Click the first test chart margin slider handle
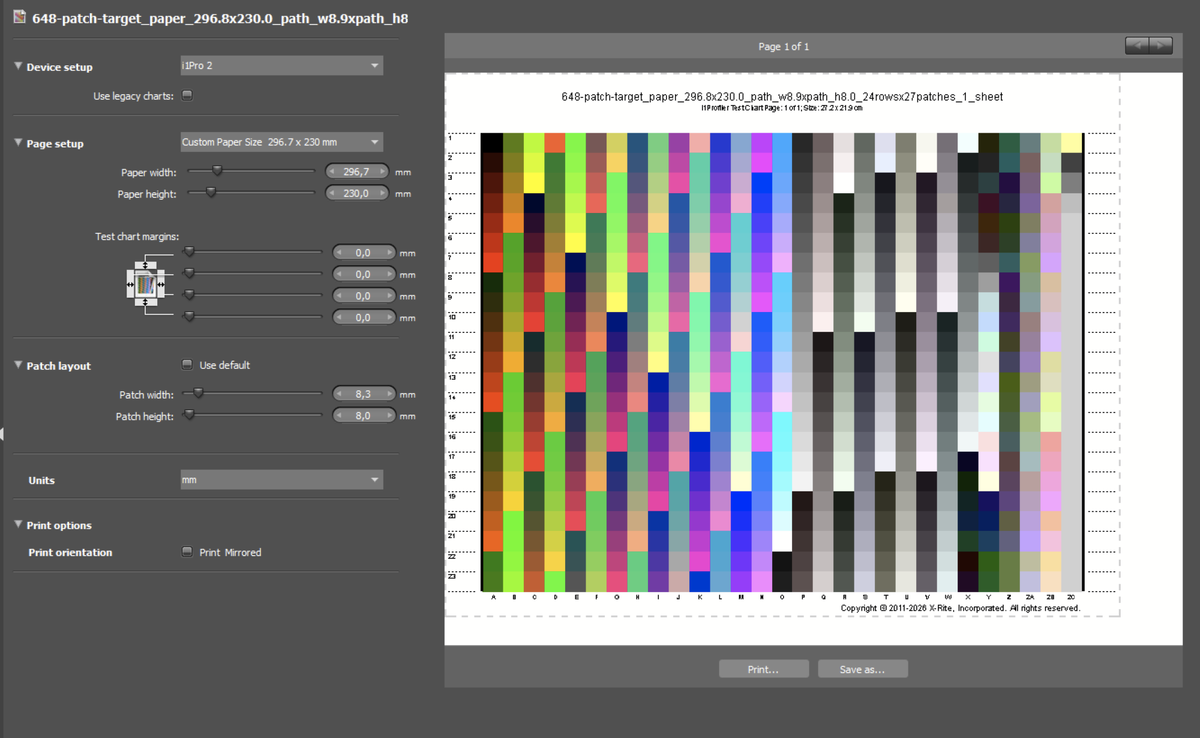This screenshot has height=738, width=1200. [188, 252]
